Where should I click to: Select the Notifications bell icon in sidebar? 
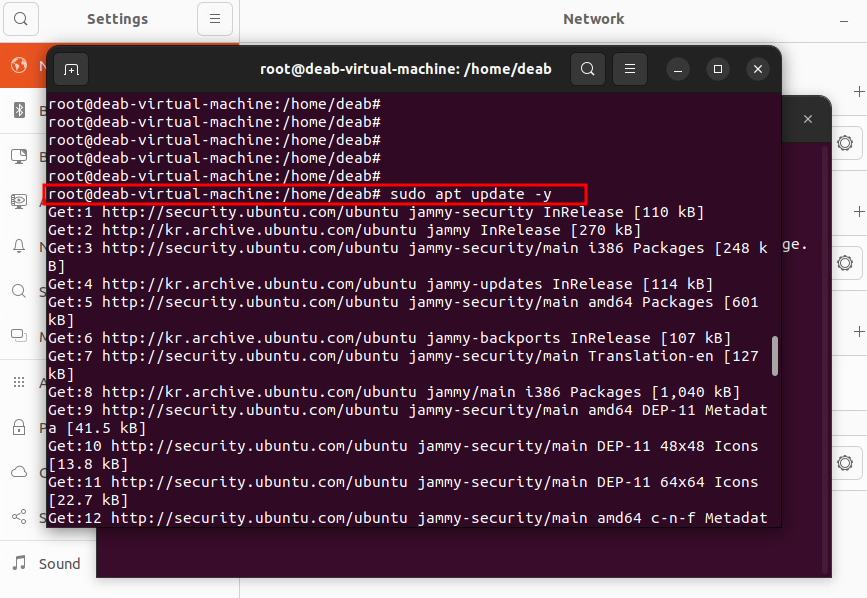pos(19,246)
